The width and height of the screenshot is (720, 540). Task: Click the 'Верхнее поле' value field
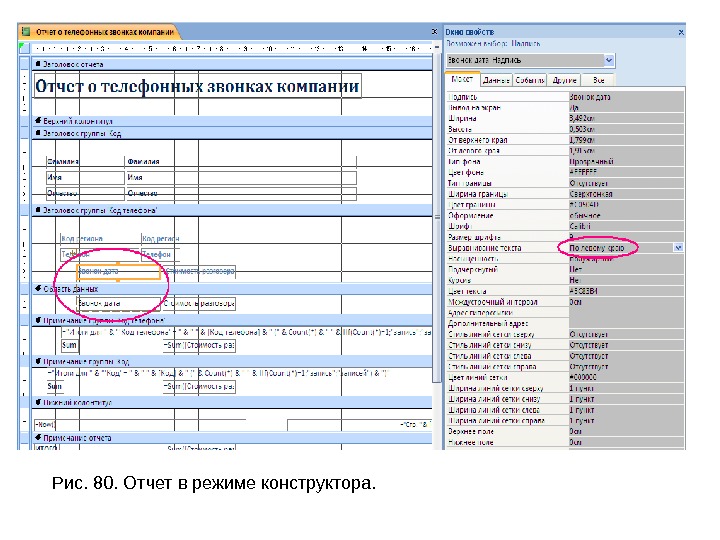(626, 432)
